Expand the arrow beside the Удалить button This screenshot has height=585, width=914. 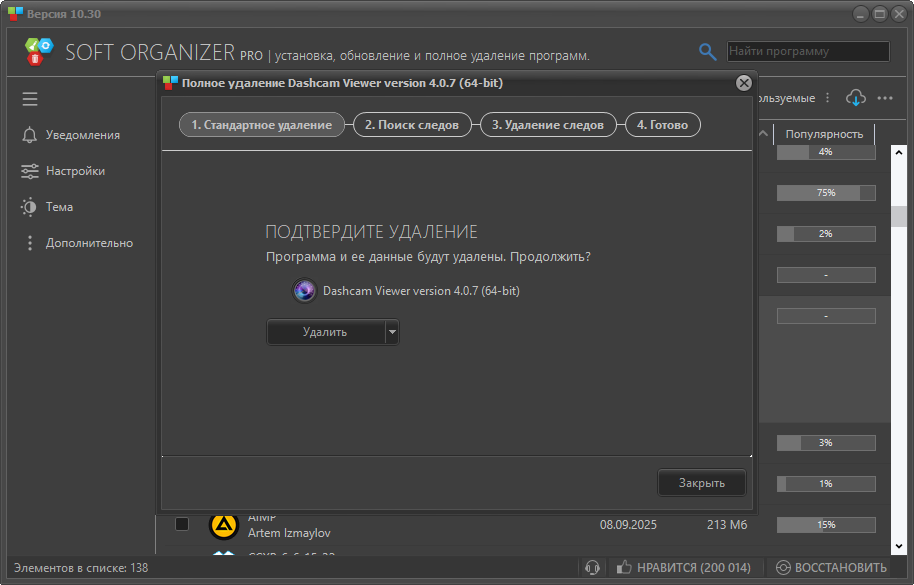click(x=392, y=332)
